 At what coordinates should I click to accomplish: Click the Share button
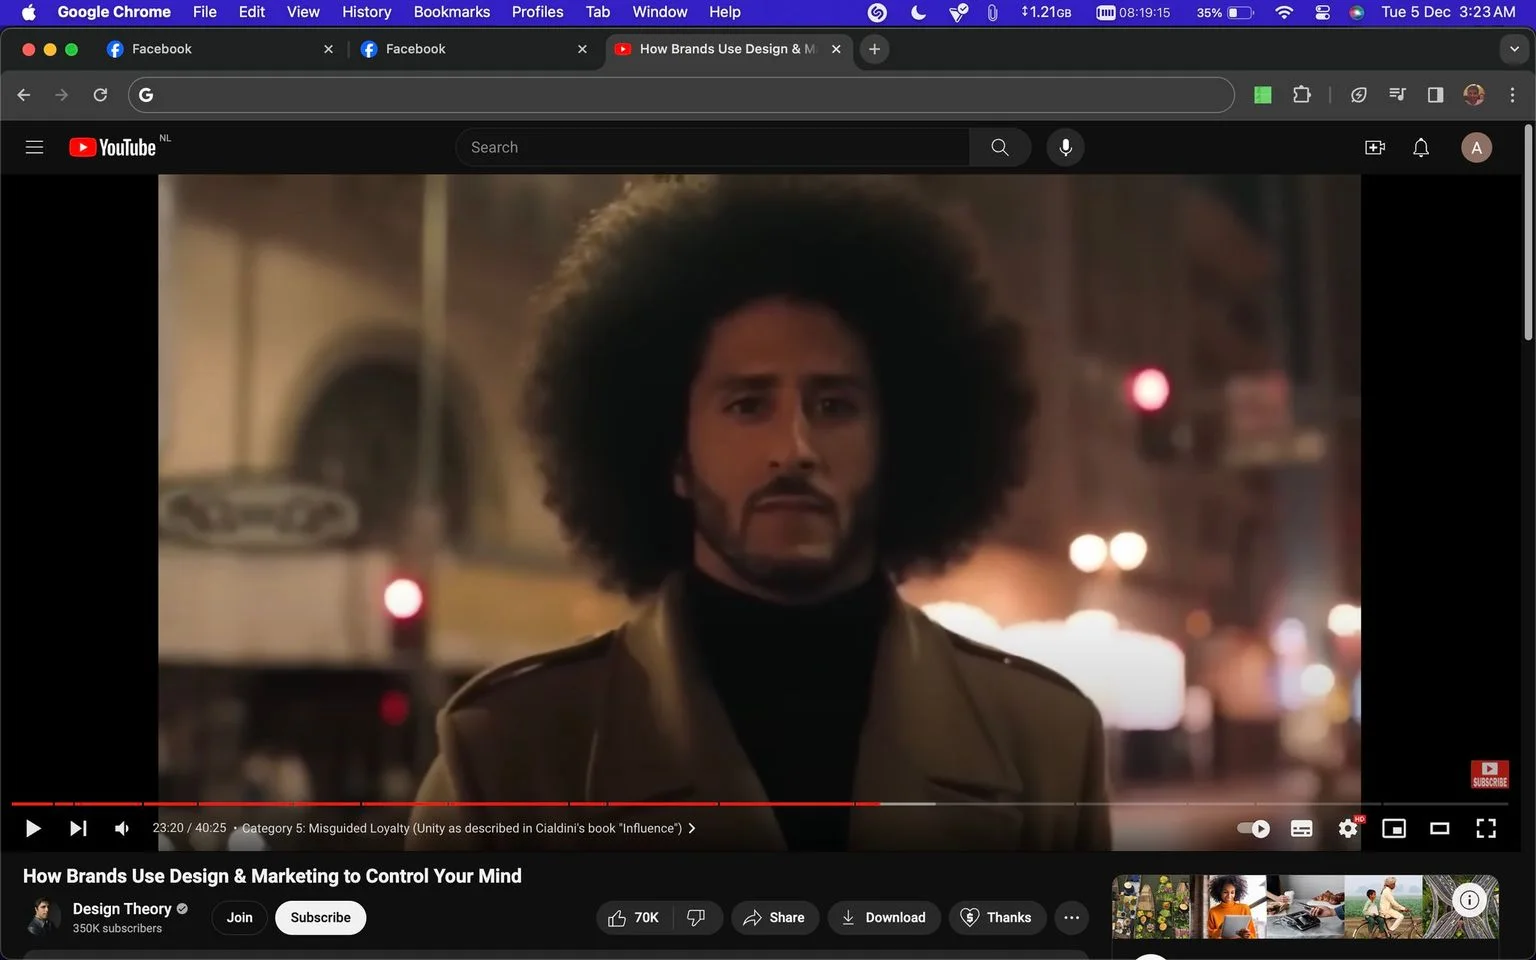coord(774,917)
